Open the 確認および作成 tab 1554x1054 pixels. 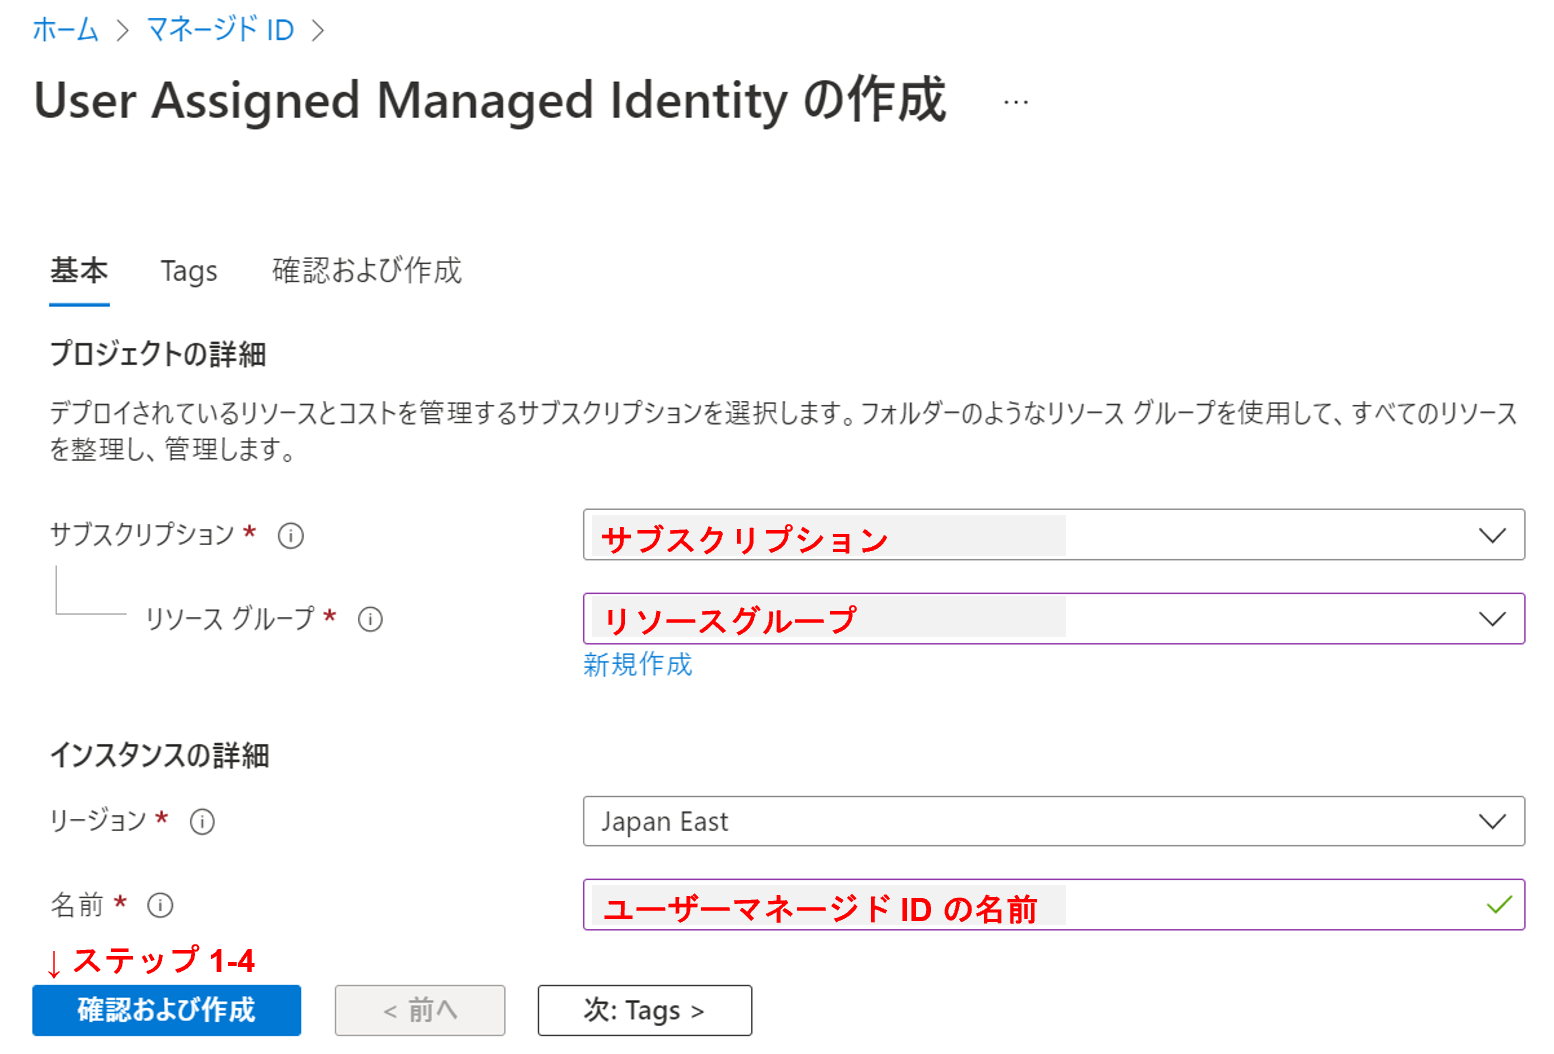tap(367, 271)
